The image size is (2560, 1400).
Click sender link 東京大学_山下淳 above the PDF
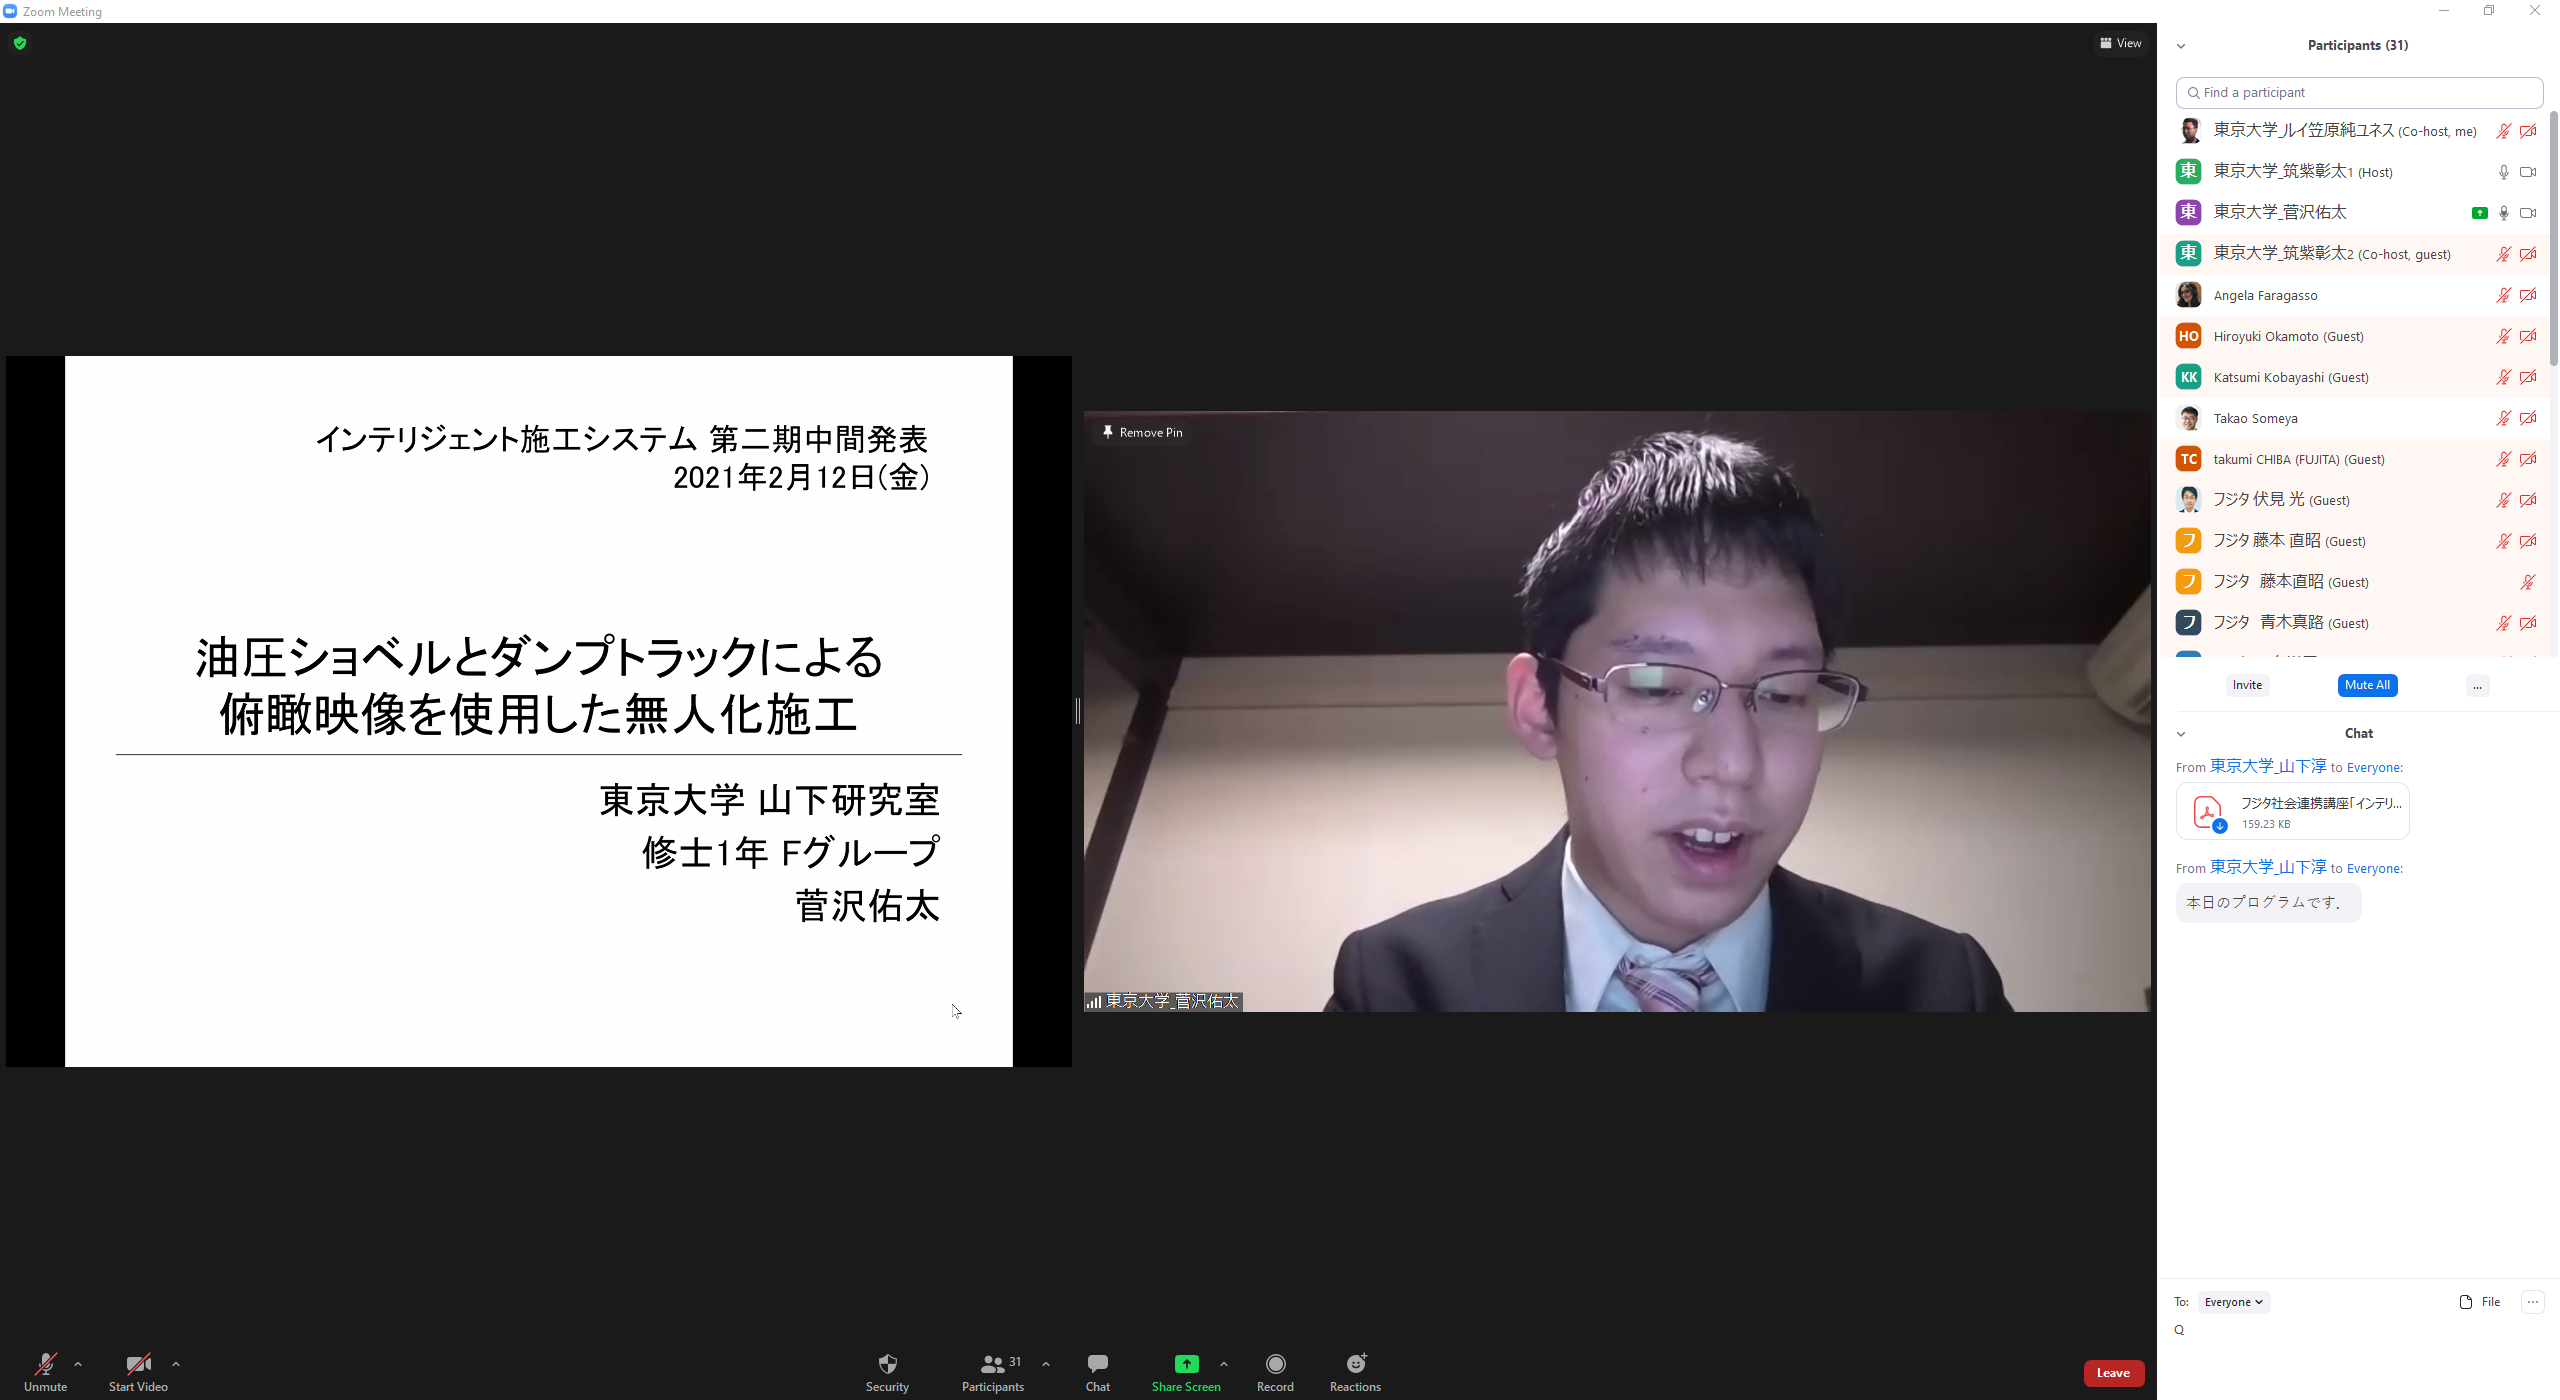(x=2268, y=766)
